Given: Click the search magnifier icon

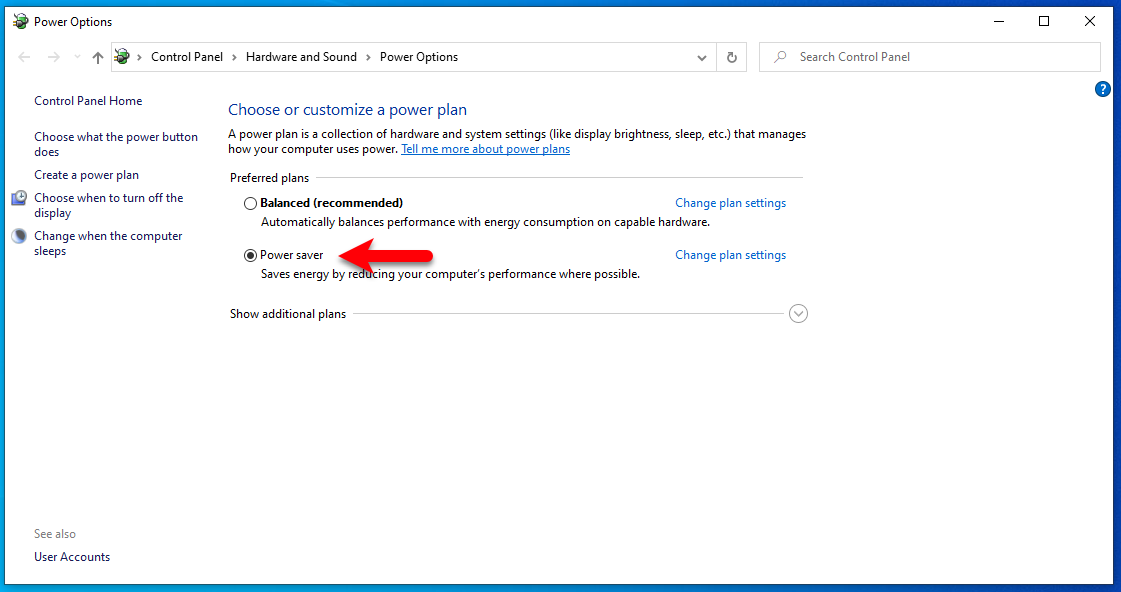Looking at the screenshot, I should 781,57.
